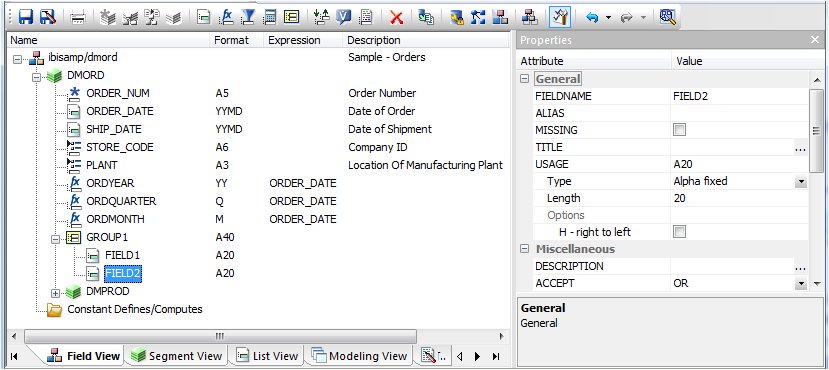829x370 pixels.
Task: Click the Insert Filter funnel icon
Action: click(x=247, y=17)
